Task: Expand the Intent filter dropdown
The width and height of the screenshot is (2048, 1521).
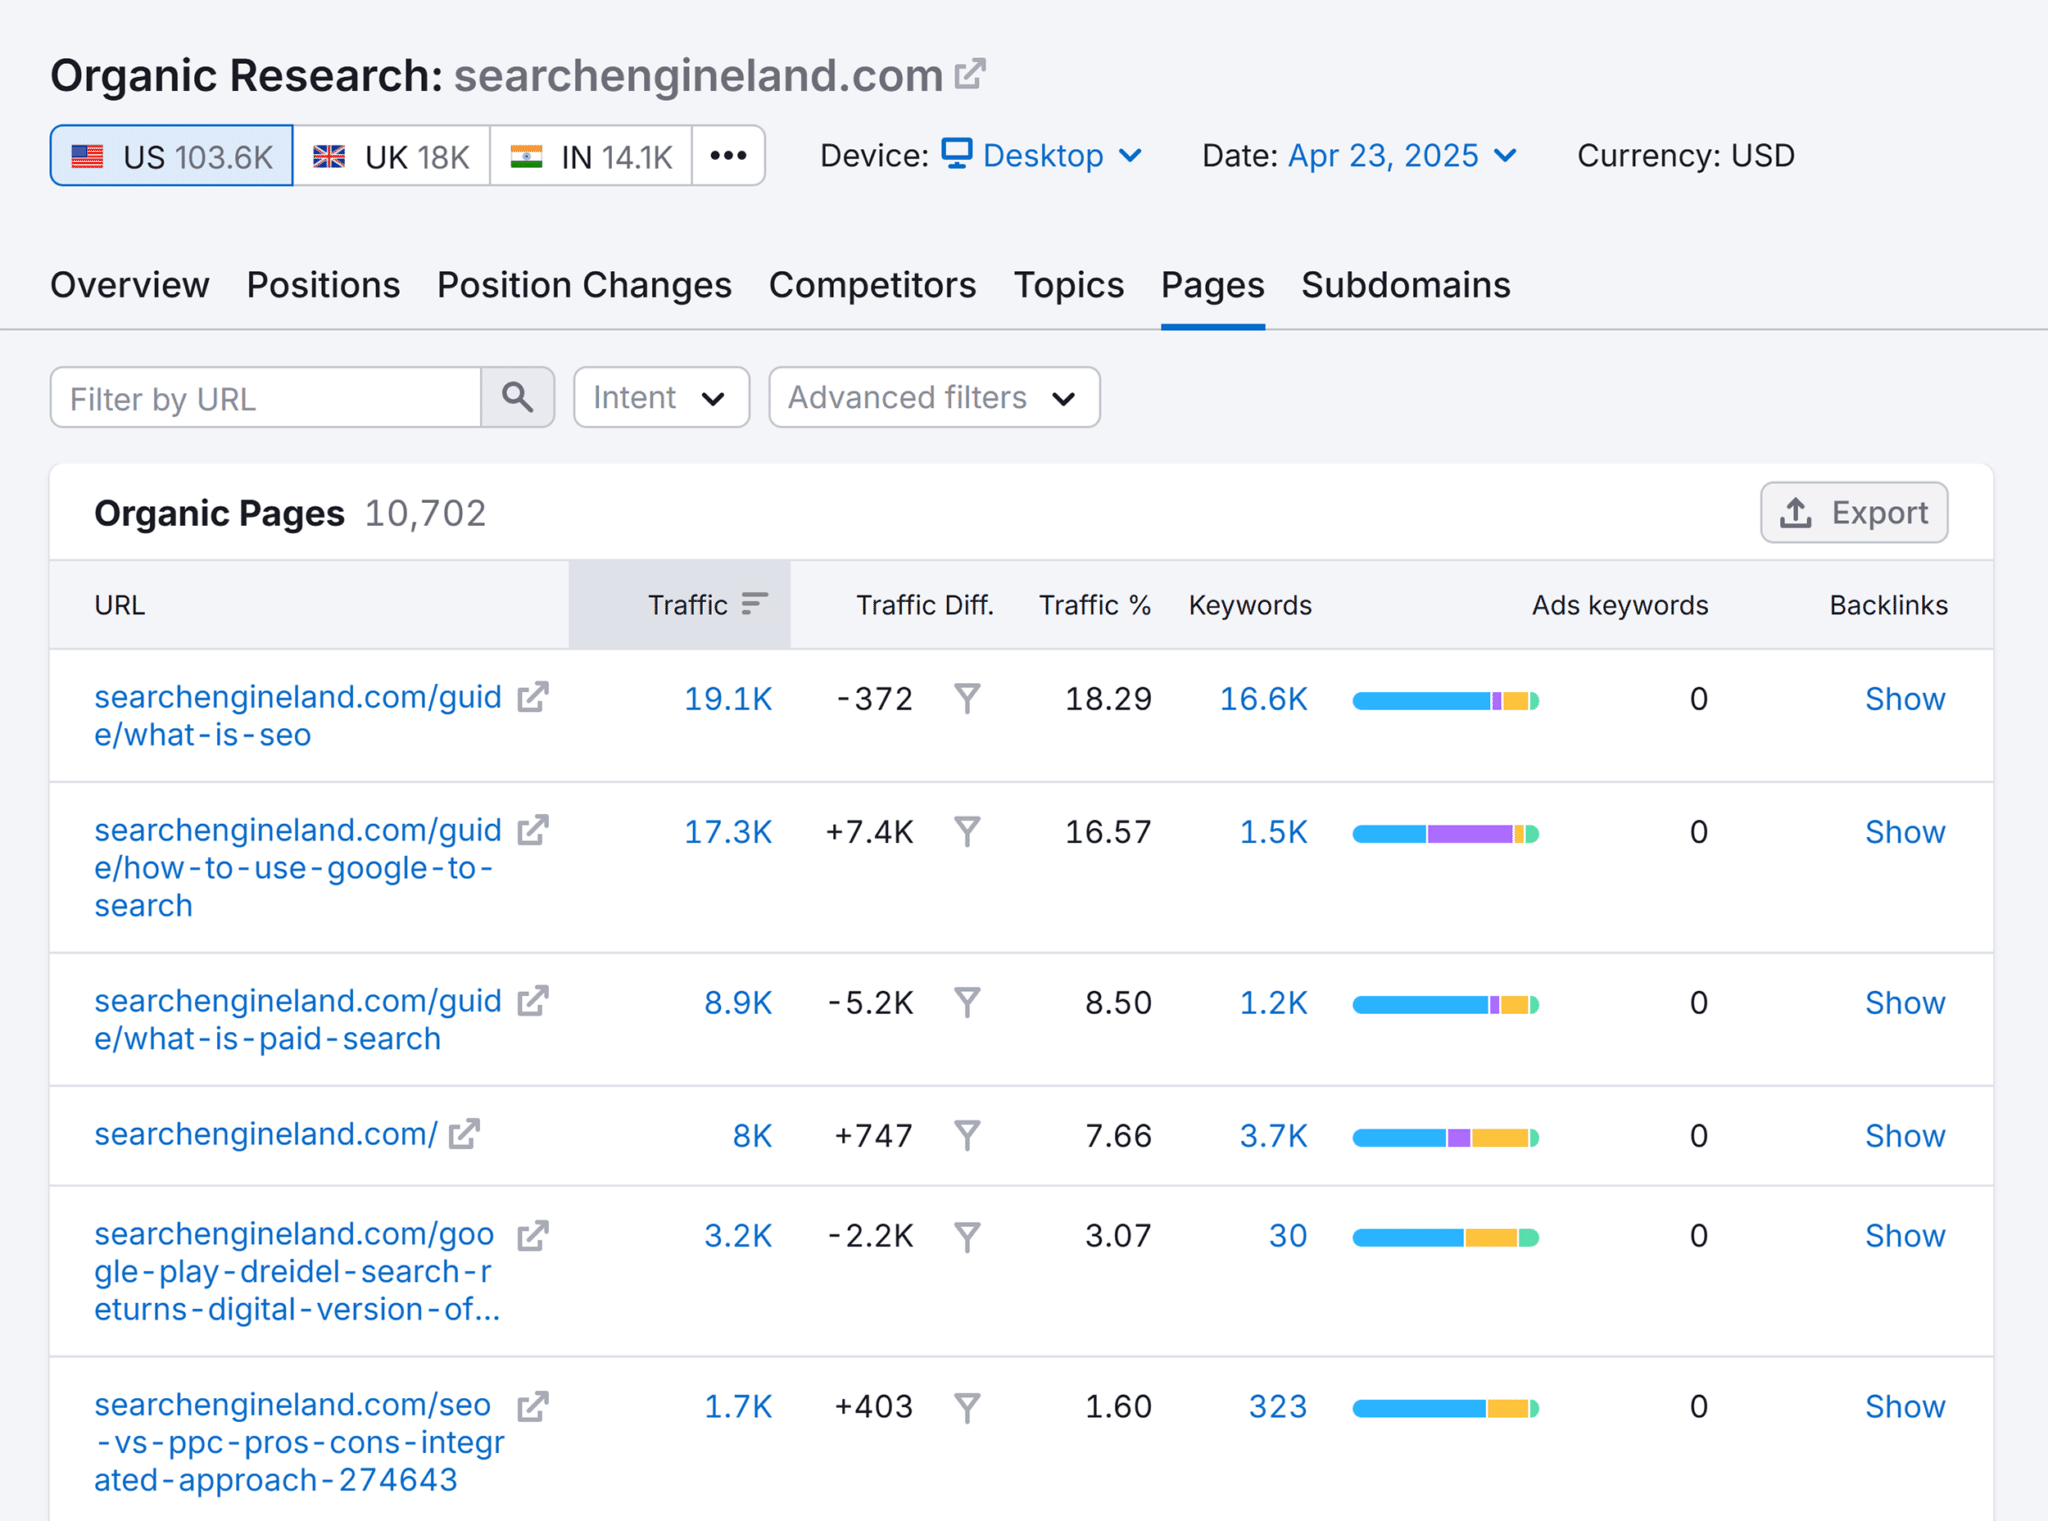Action: [x=661, y=397]
